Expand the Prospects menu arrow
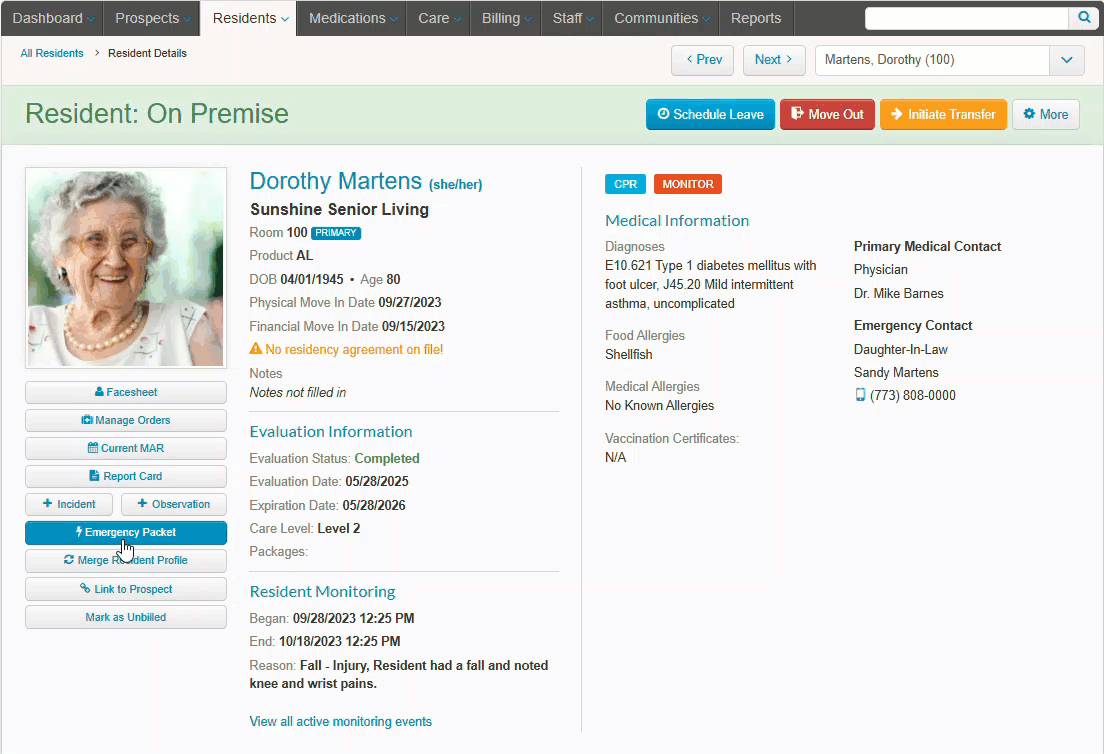 pyautogui.click(x=187, y=20)
